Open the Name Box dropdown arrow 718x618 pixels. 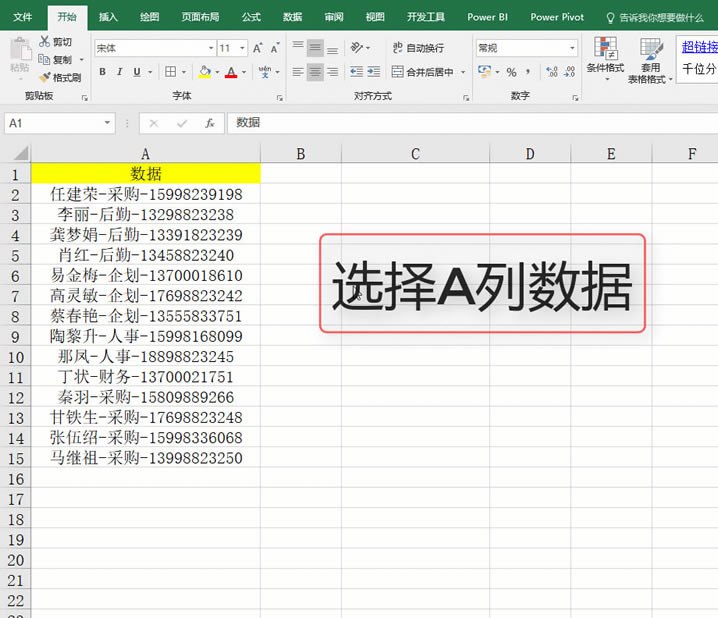(107, 123)
